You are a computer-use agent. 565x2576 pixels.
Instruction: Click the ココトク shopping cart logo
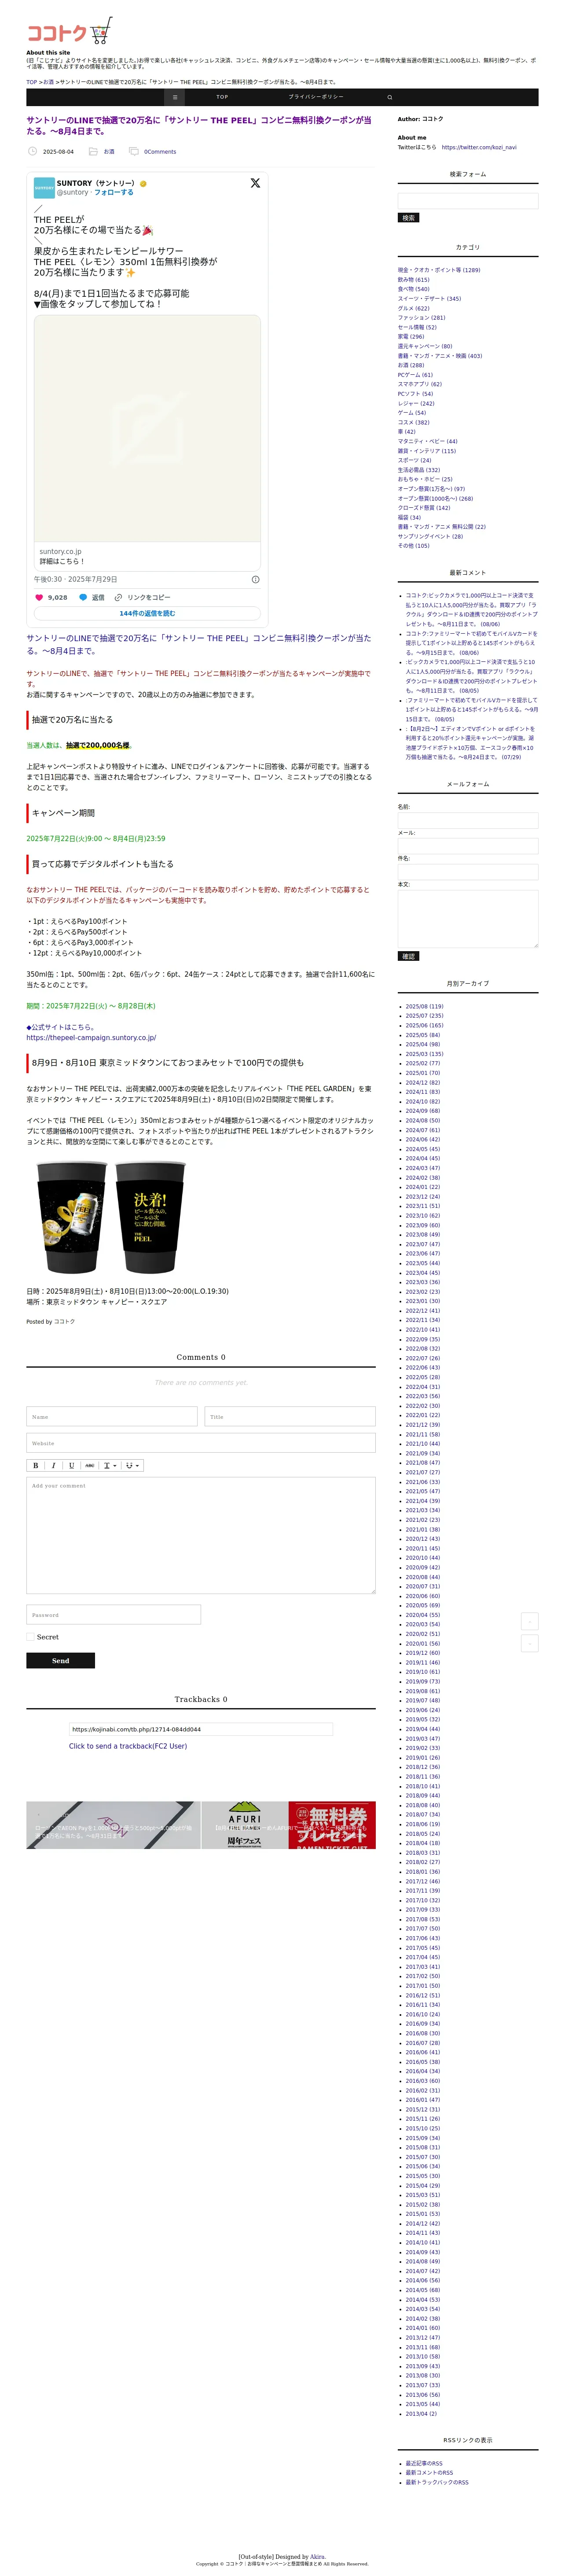pyautogui.click(x=69, y=31)
